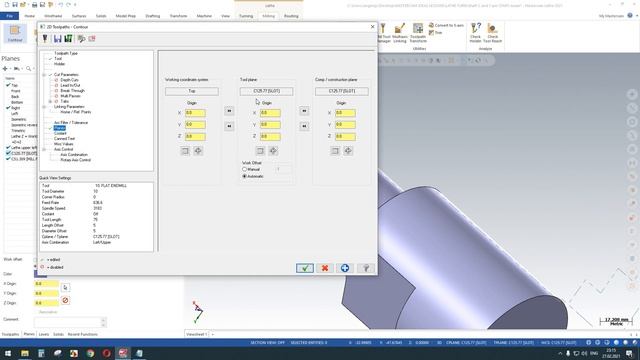This screenshot has height=360, width=640.
Task: Collapse the Axis Control tree node
Action: [44, 149]
